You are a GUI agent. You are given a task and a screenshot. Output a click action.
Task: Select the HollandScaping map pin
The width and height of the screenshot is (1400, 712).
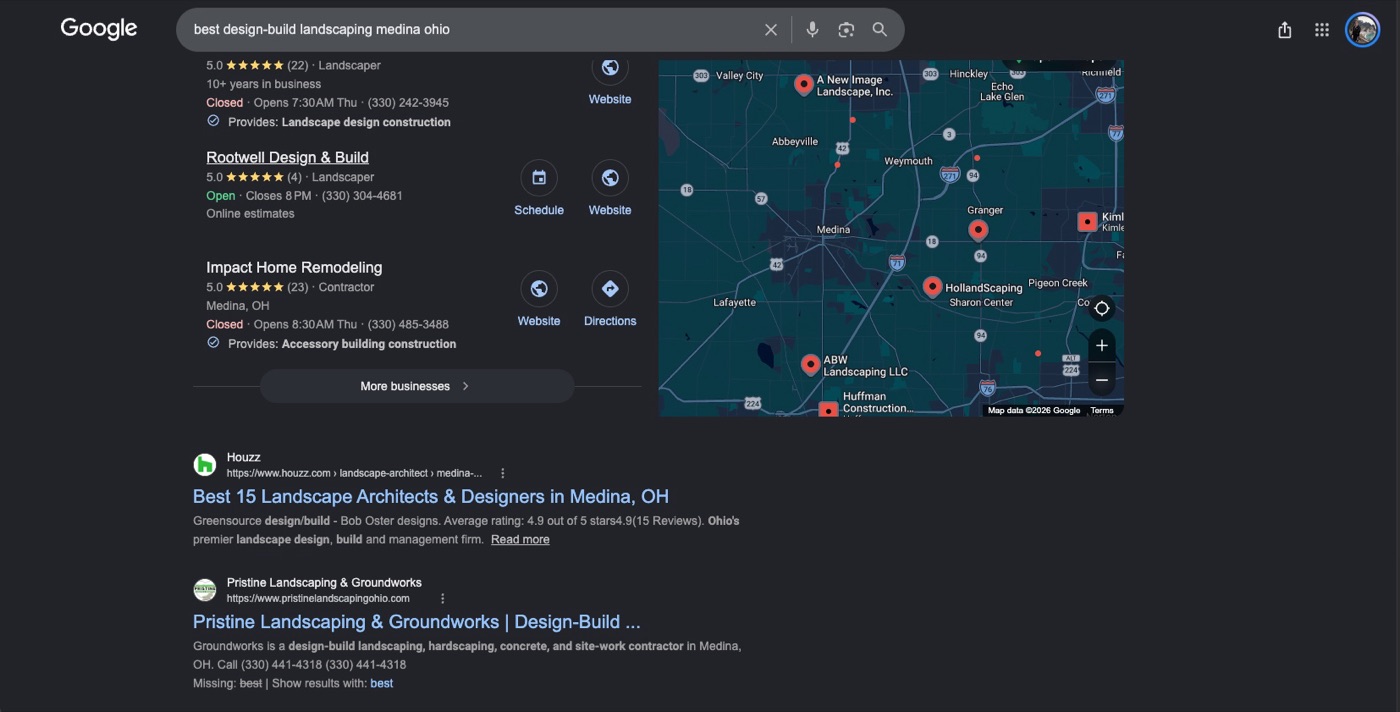tap(932, 287)
